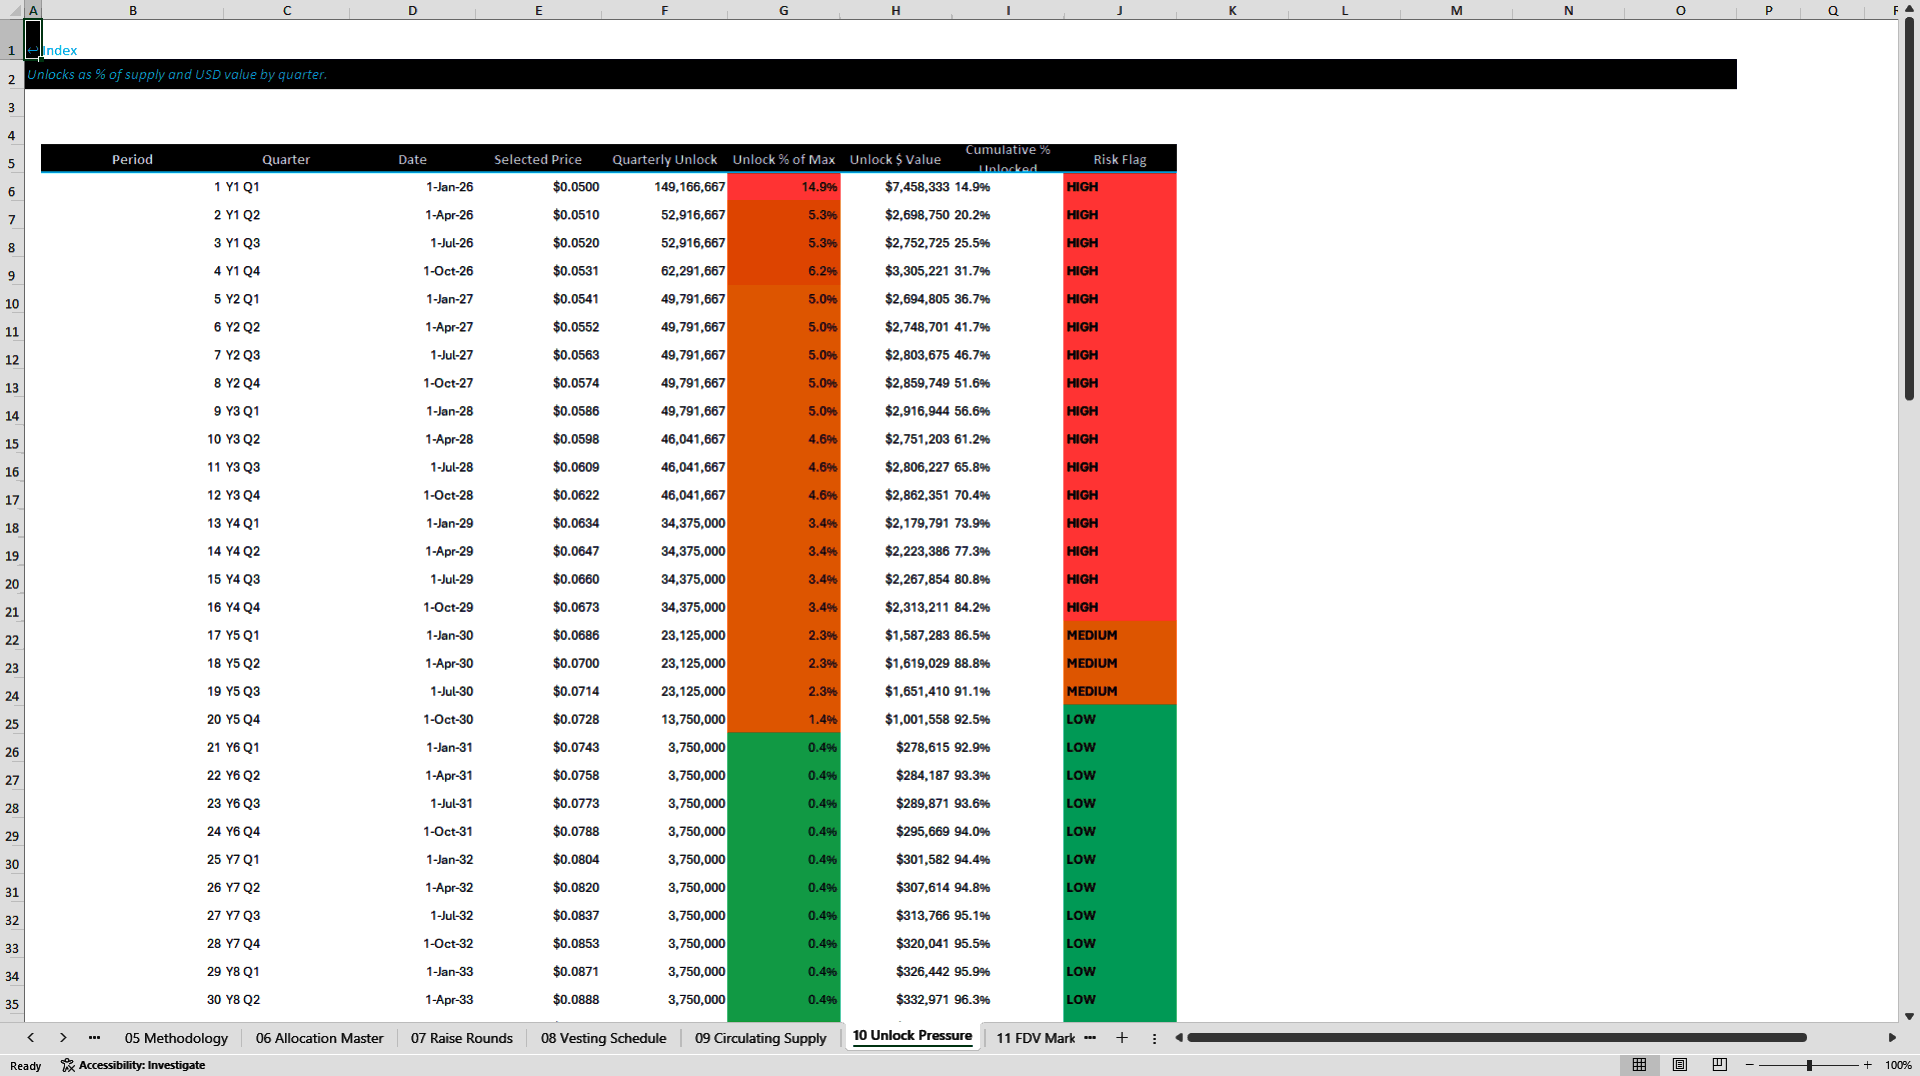
Task: Select the date 1-Oct-26 cell
Action: (x=413, y=271)
